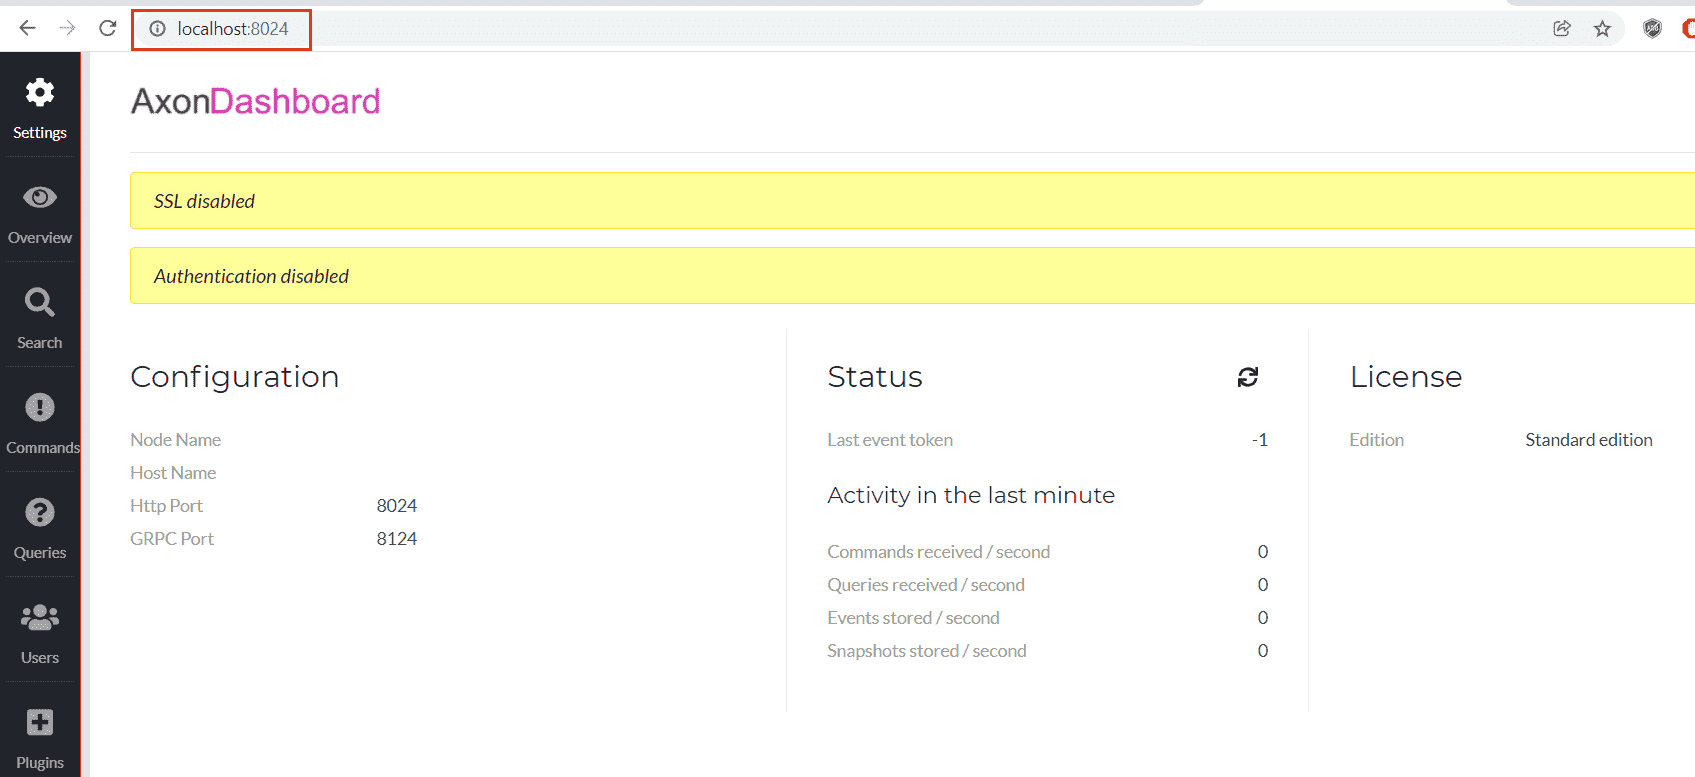The height and width of the screenshot is (777, 1695).
Task: Open the Plugins plus icon
Action: [x=40, y=722]
